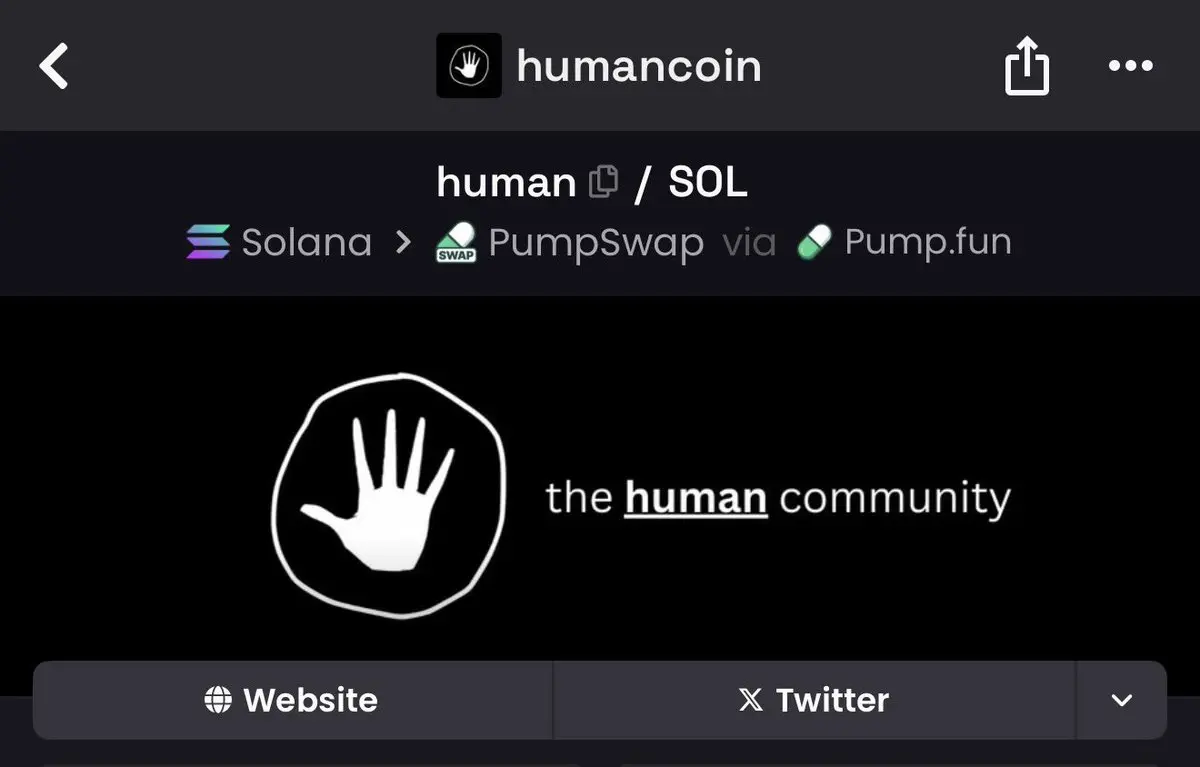Tap the breadcrumb arrow after Solana
This screenshot has height=767, width=1200.
[403, 242]
